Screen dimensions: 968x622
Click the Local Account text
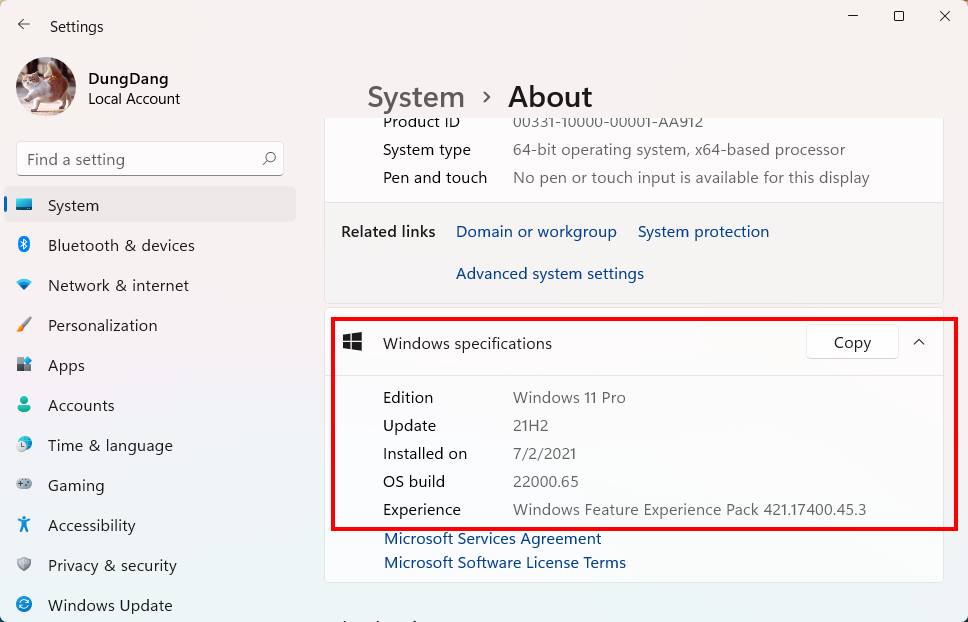pyautogui.click(x=134, y=99)
